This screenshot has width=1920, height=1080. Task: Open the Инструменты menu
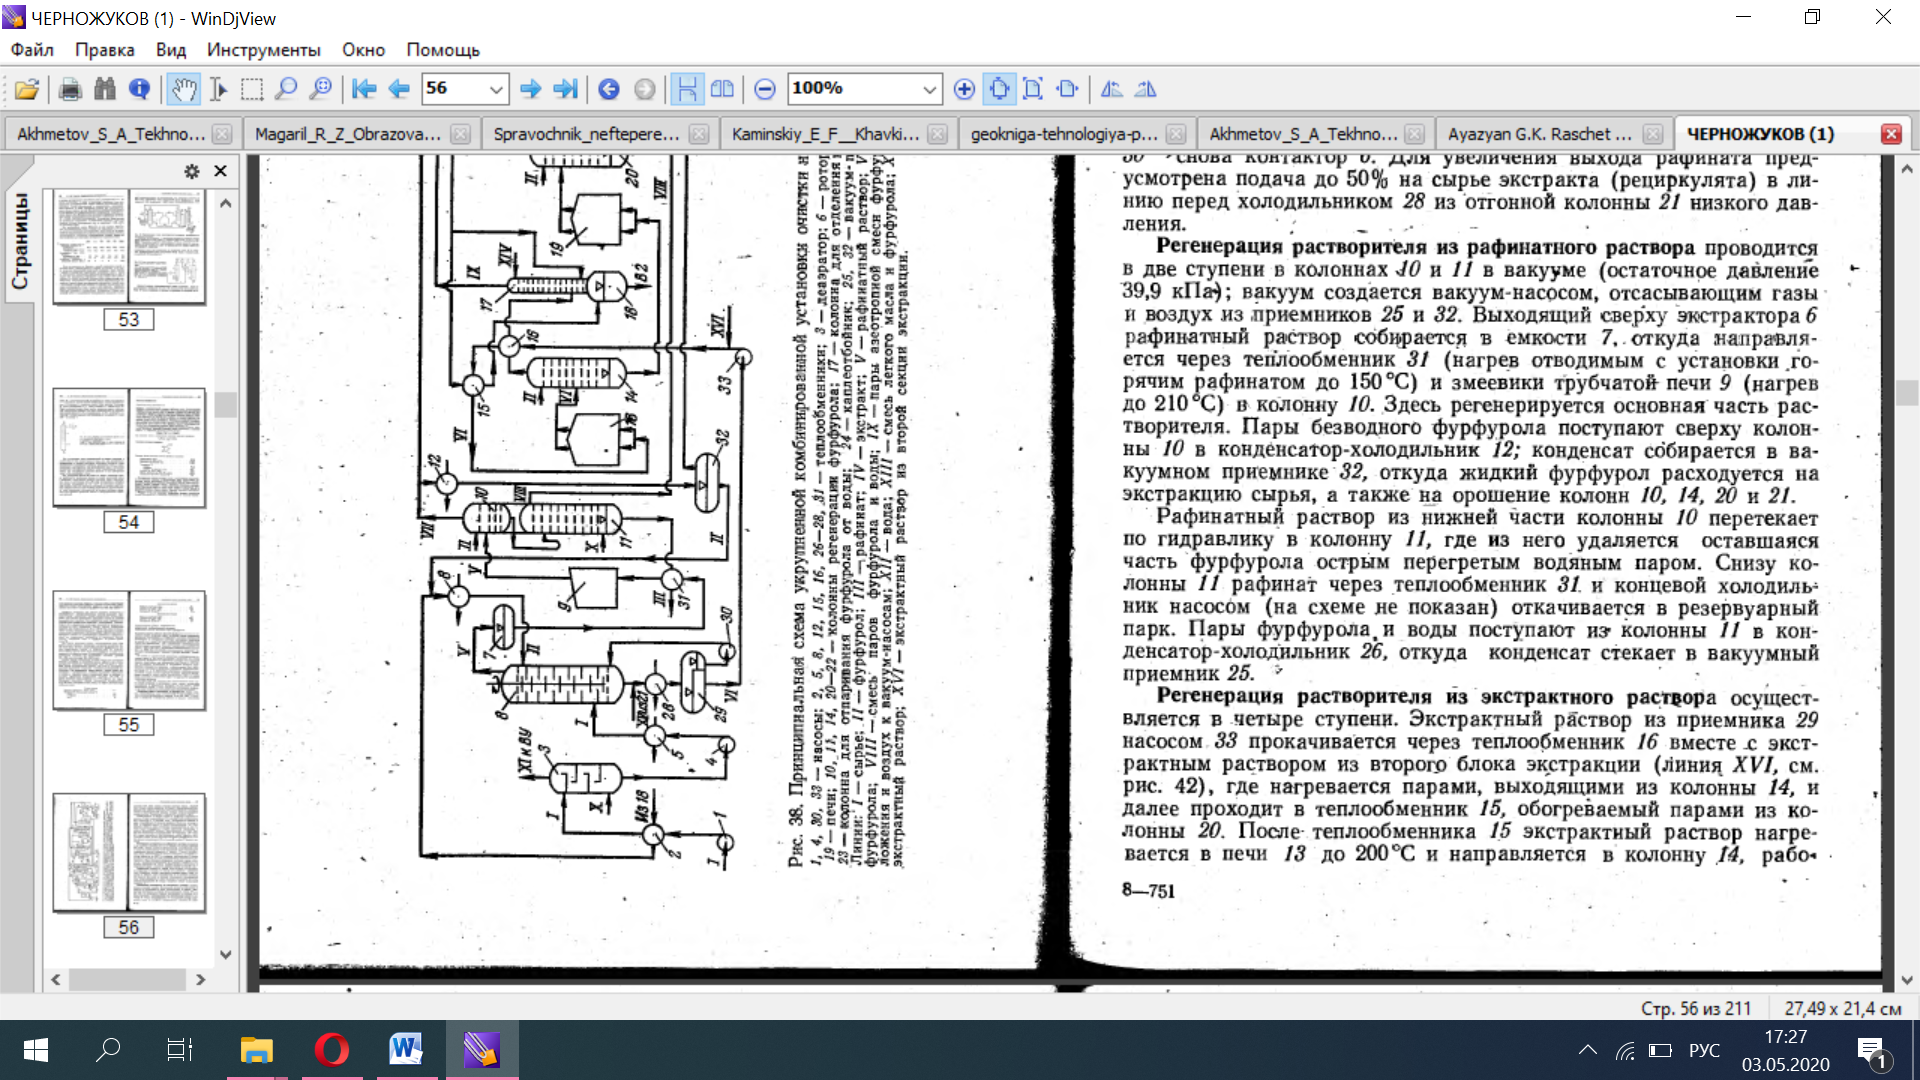(x=263, y=50)
